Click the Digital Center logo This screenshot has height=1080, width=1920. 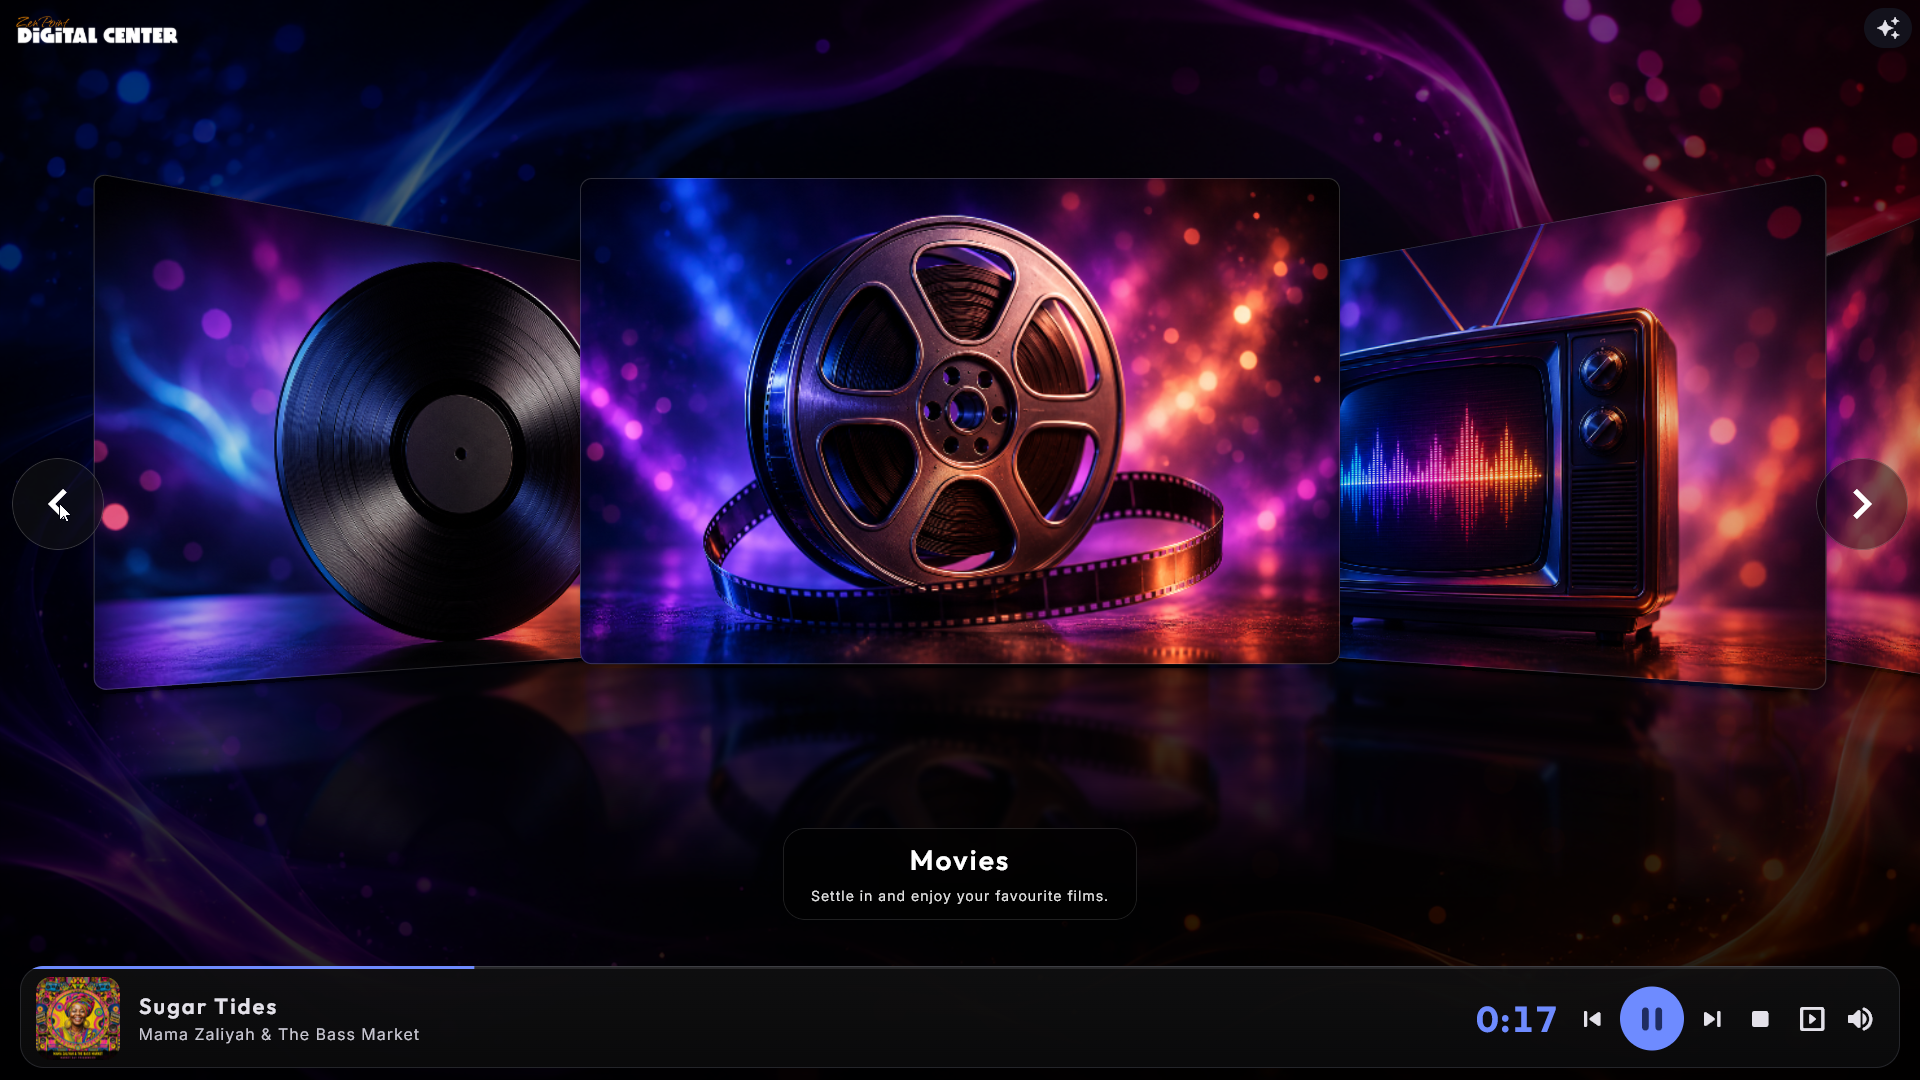[97, 31]
